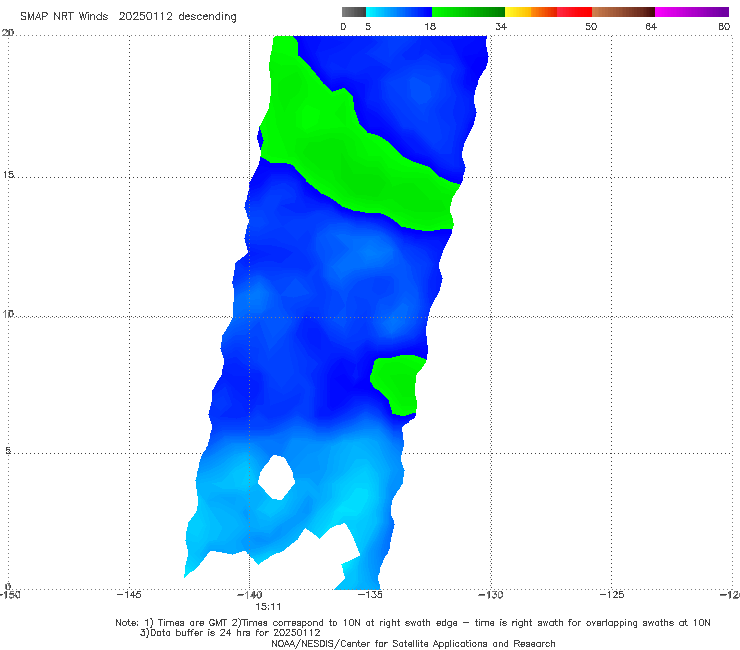Click the note line starting 'Note: 1) Times are GMT'
740x650 pixels.
(413, 623)
